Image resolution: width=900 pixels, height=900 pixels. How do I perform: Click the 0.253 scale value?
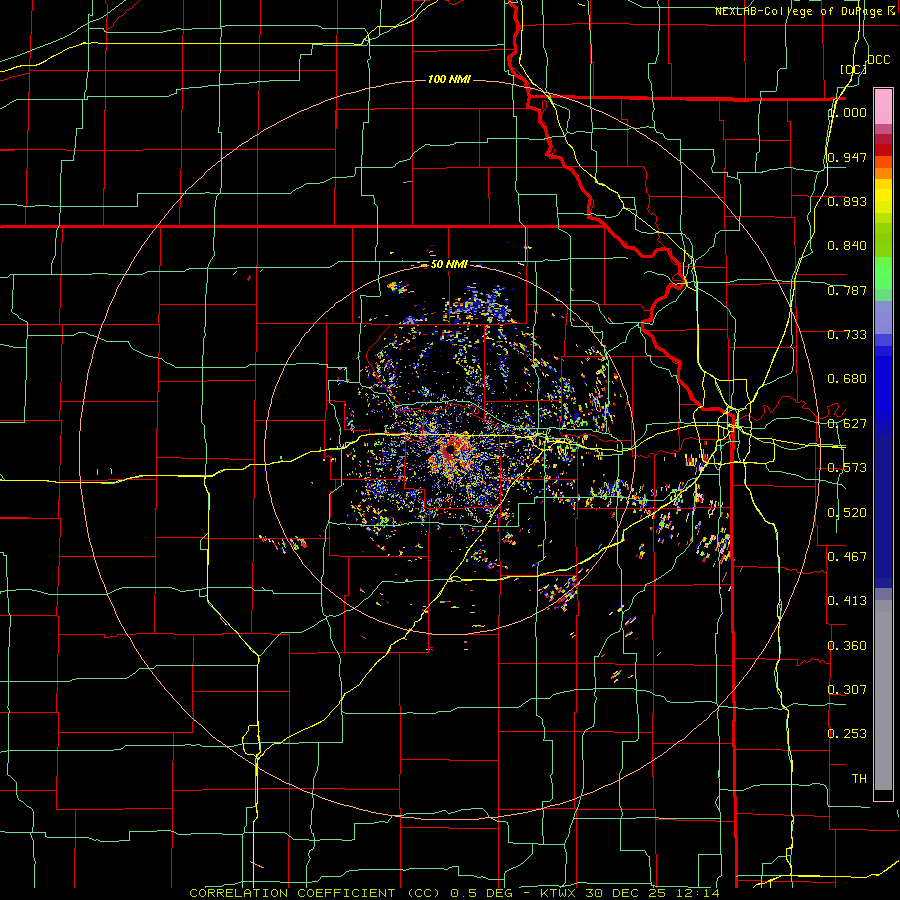tap(847, 734)
